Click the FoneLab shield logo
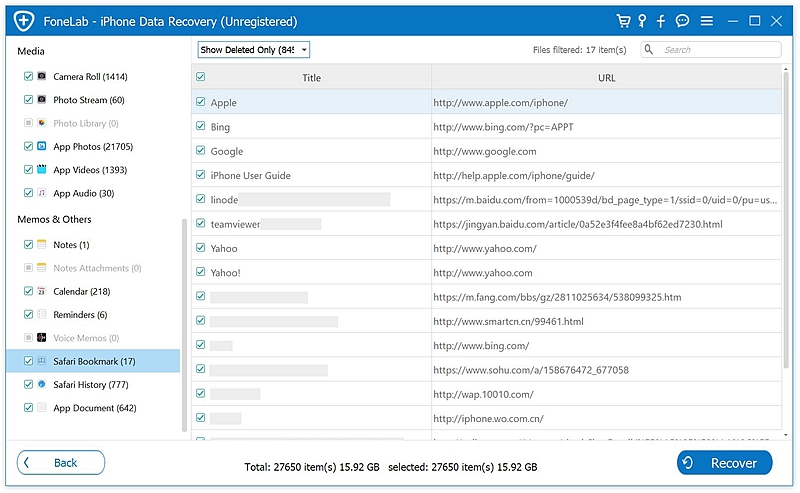 point(24,21)
